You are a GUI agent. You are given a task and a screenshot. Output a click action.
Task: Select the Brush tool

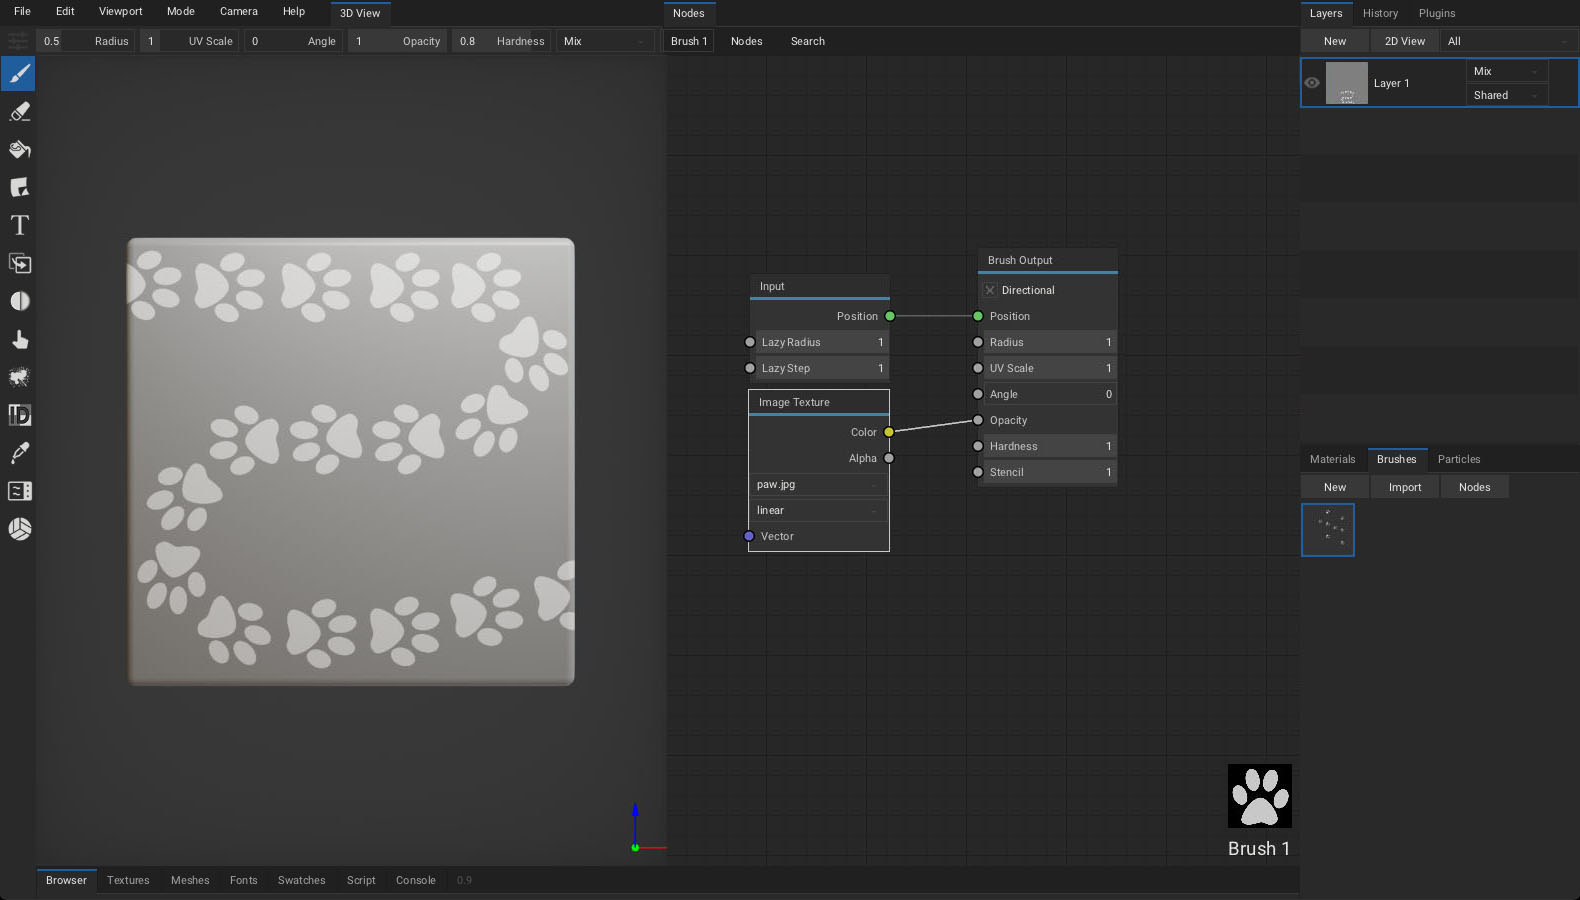click(x=19, y=74)
